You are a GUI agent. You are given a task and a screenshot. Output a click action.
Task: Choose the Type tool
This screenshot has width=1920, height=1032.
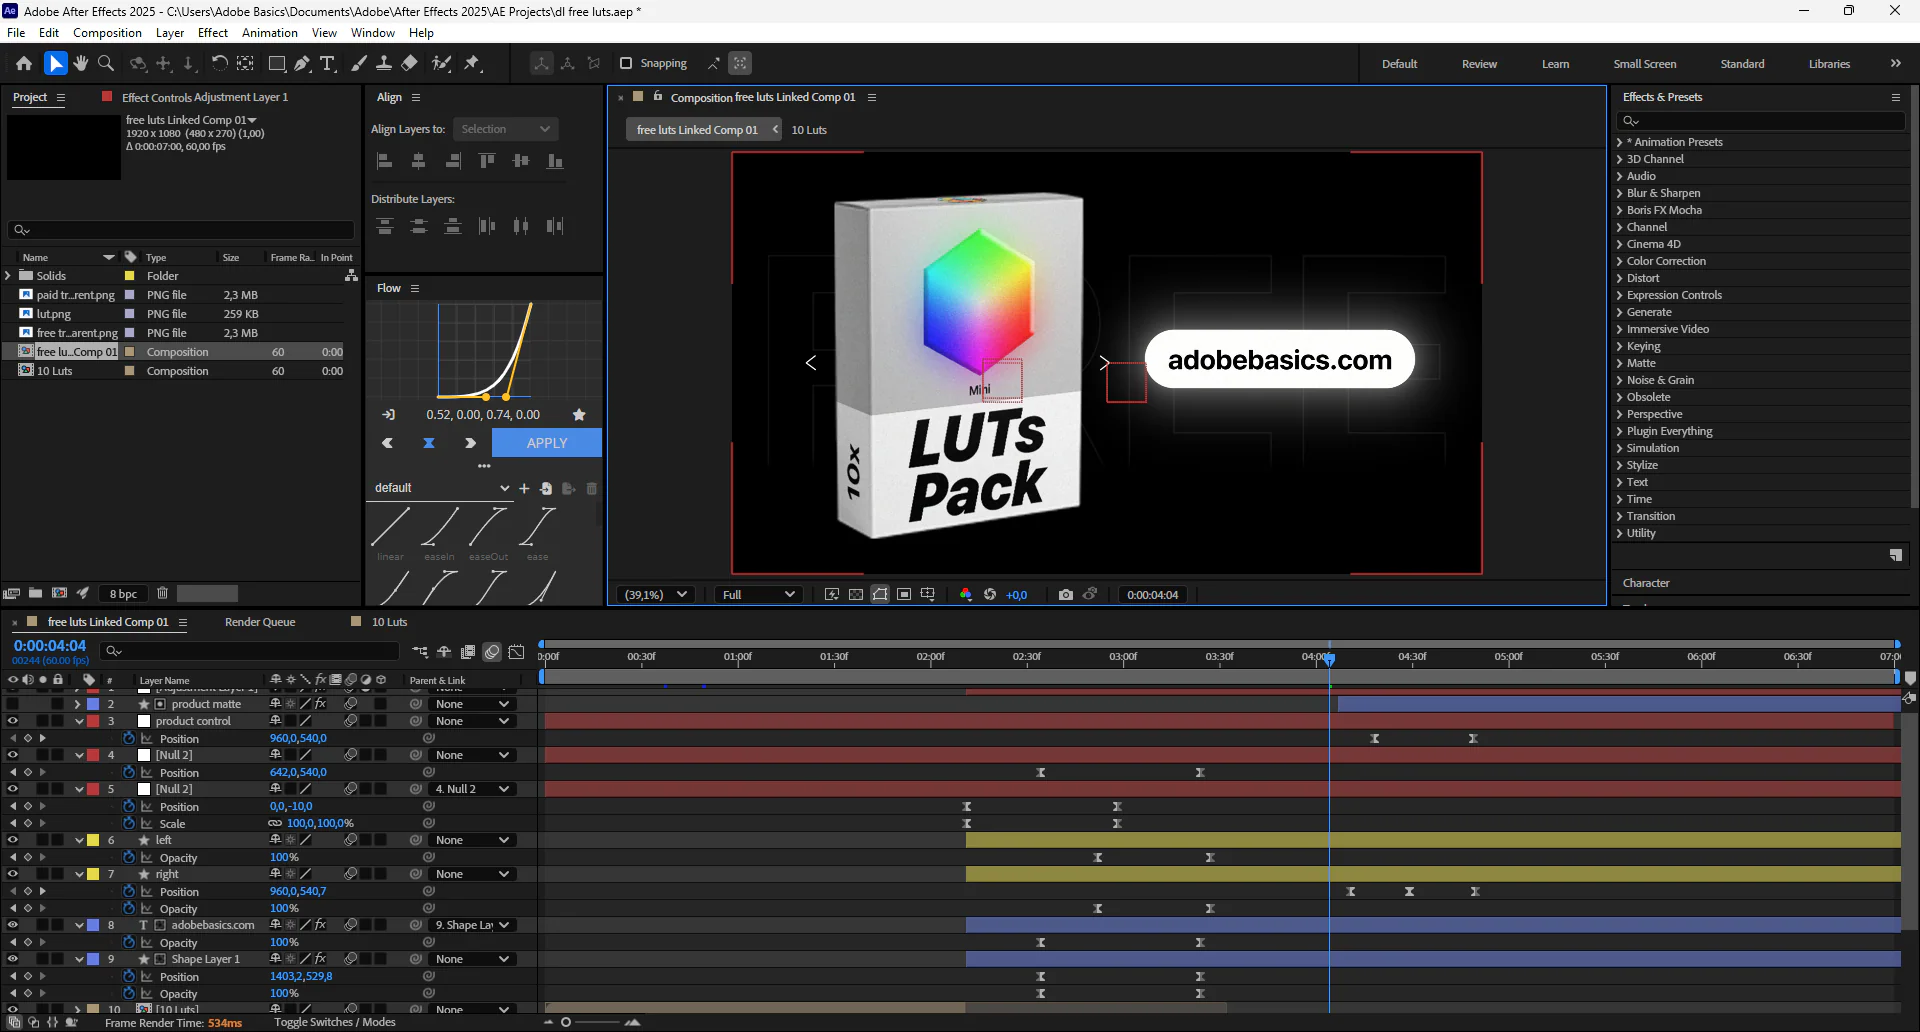point(327,64)
